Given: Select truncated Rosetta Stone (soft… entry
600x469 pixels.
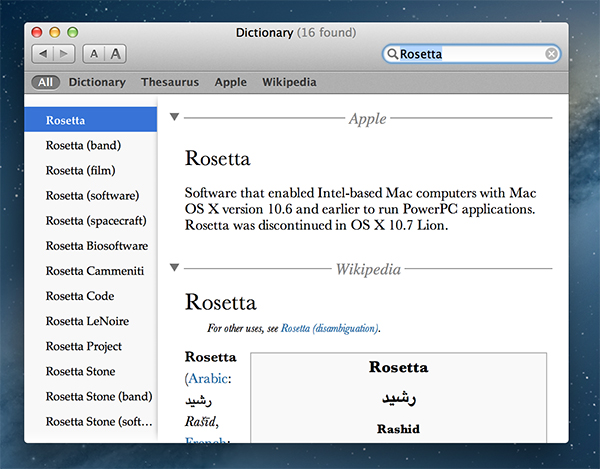Looking at the screenshot, I should pyautogui.click(x=91, y=422).
